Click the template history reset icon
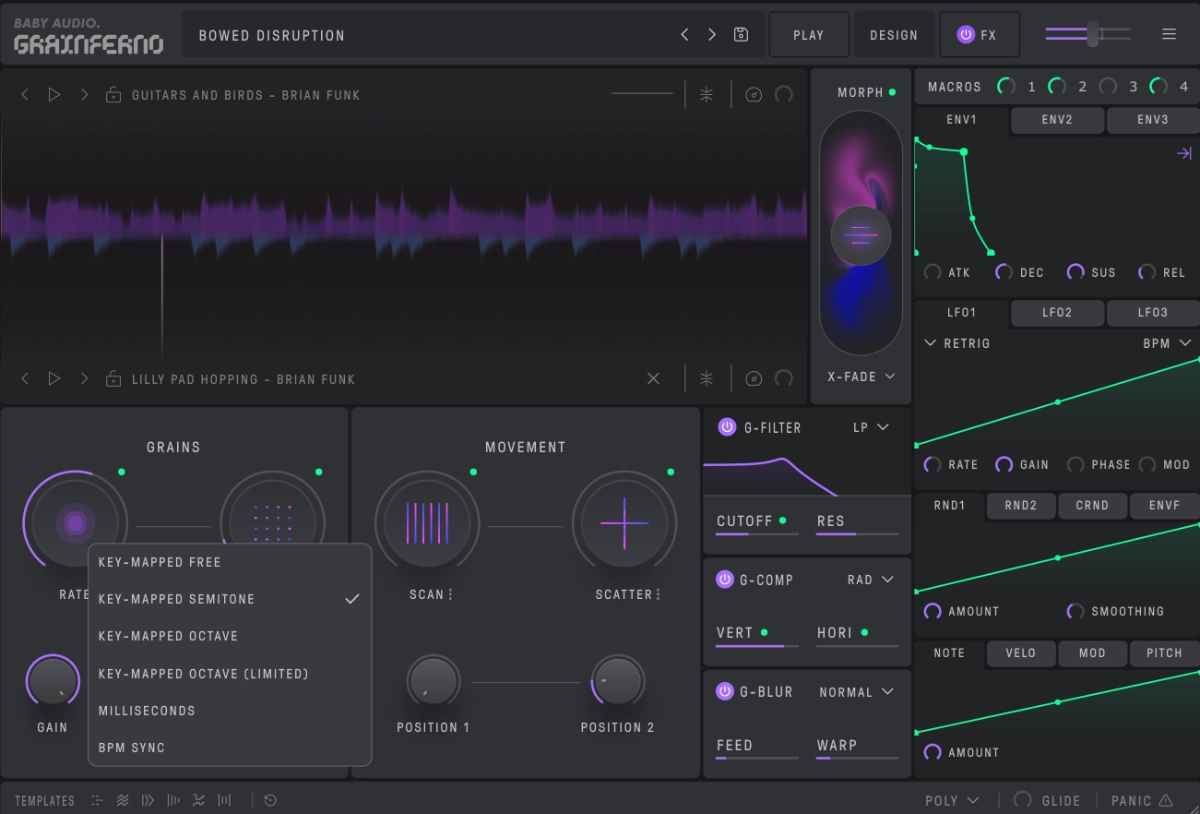Viewport: 1200px width, 814px height. (x=270, y=800)
